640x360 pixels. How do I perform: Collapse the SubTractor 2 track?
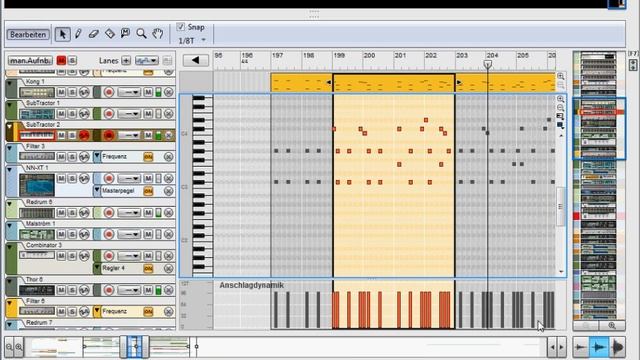tap(10, 127)
